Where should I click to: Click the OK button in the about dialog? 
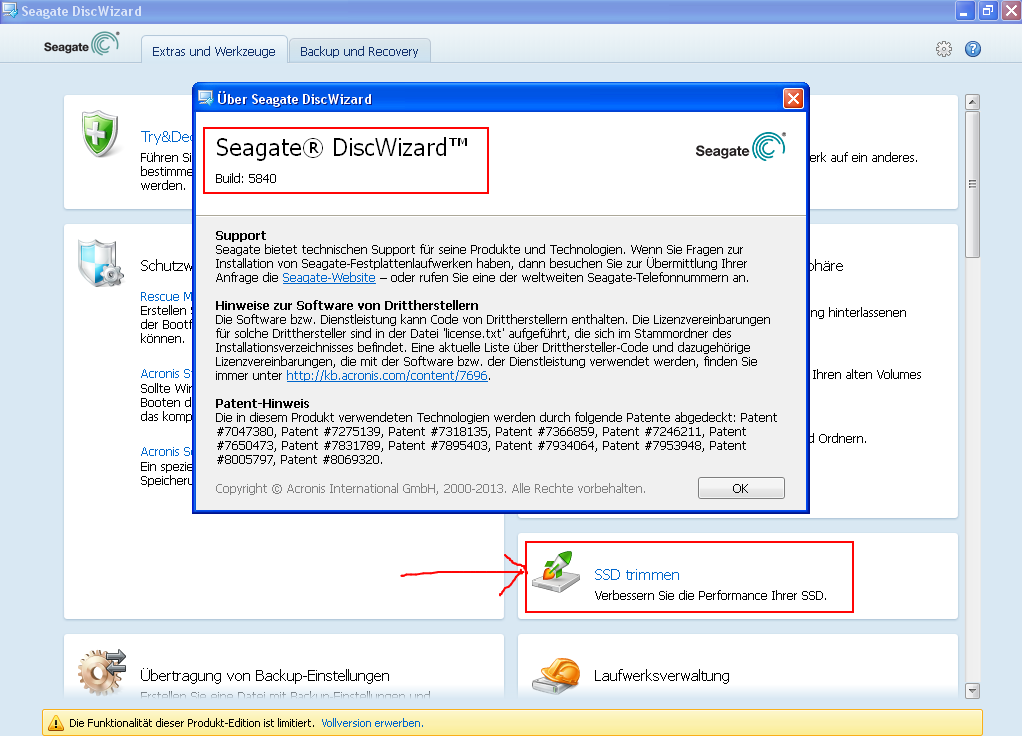[741, 488]
